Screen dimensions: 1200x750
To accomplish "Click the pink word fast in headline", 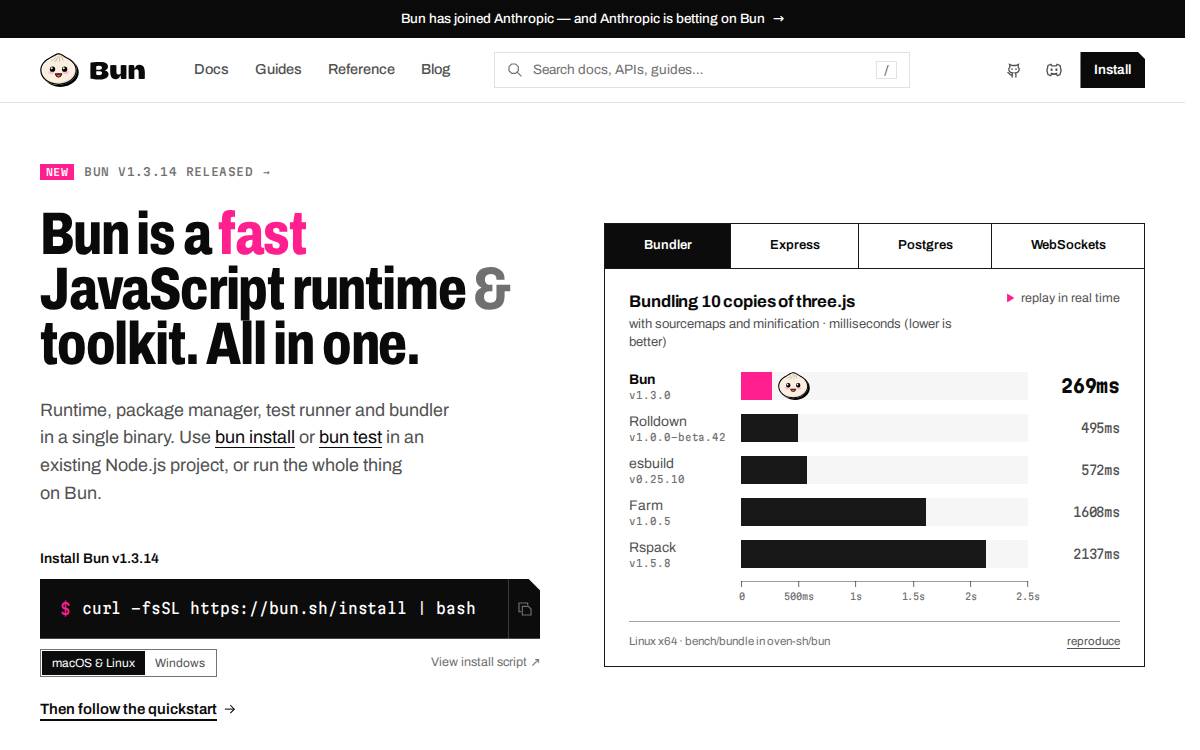I will click(x=262, y=234).
